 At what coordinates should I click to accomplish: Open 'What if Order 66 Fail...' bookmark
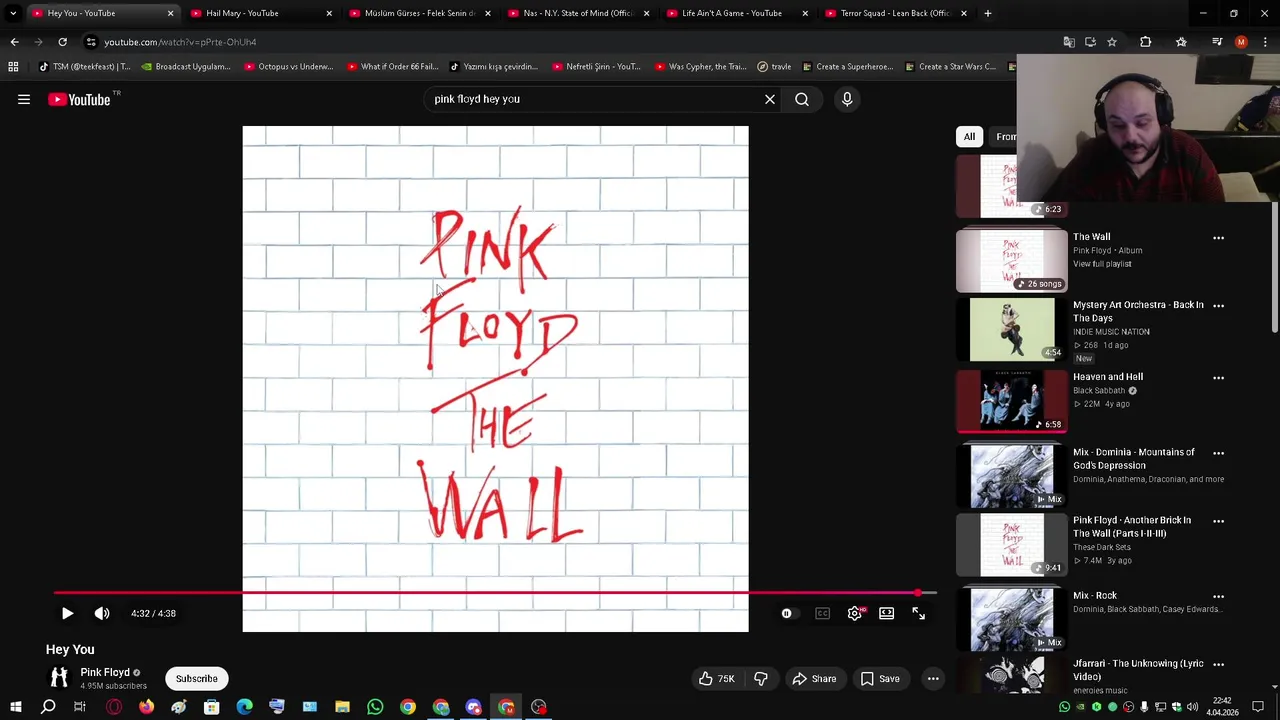pyautogui.click(x=392, y=66)
